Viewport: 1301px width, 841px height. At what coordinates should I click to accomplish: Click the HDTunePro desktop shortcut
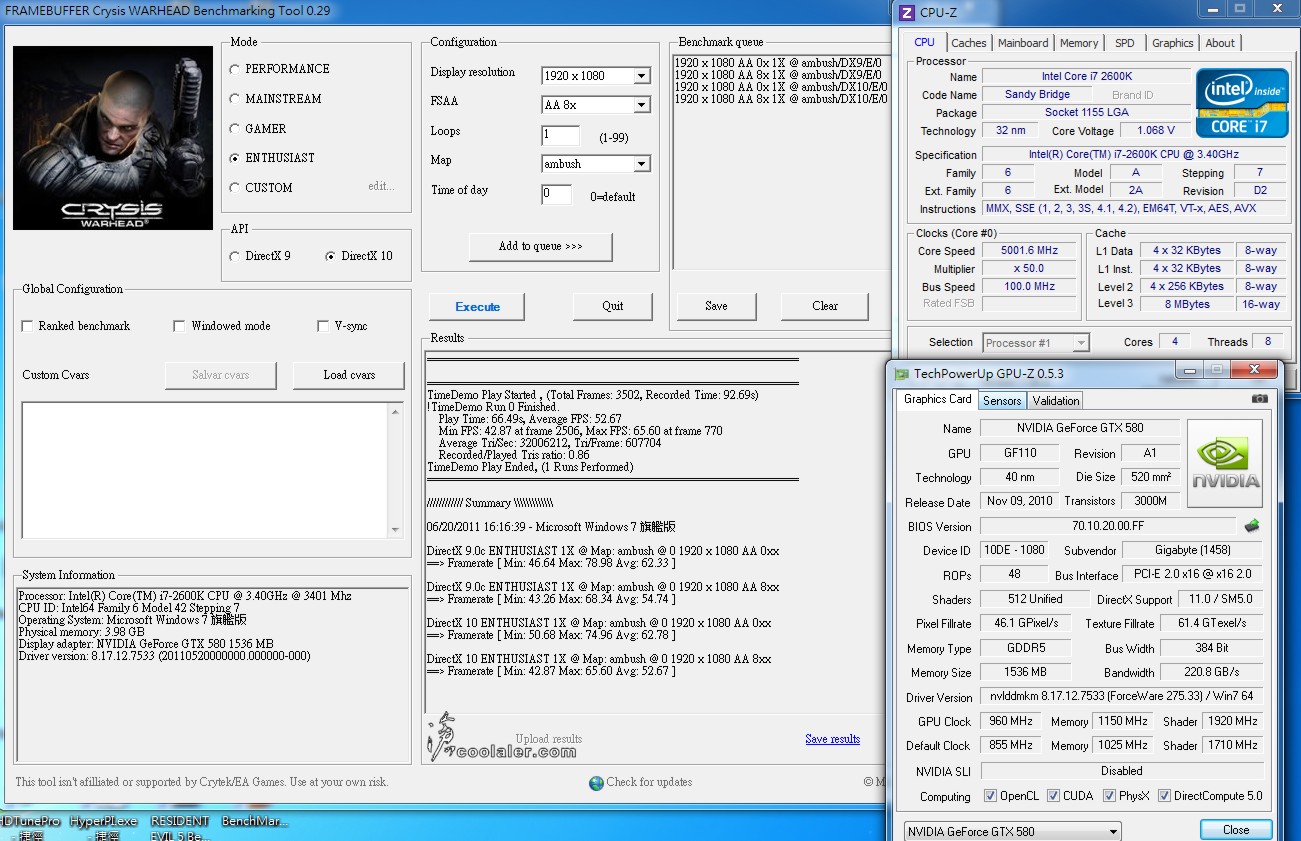pyautogui.click(x=30, y=828)
